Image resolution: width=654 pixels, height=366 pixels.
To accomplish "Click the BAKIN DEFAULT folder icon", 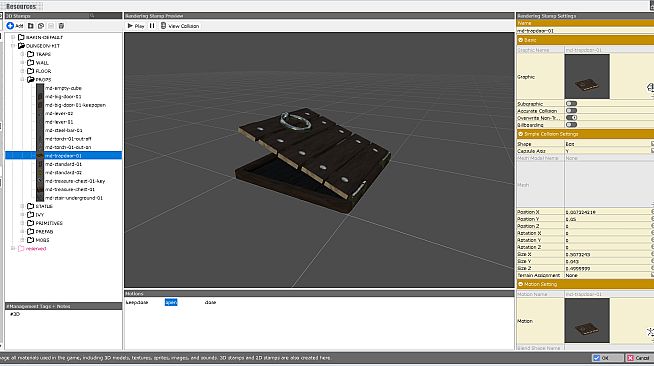I will (x=21, y=37).
